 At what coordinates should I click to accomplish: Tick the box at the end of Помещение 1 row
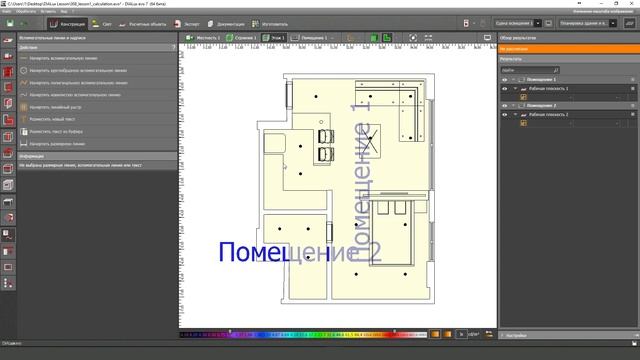pyautogui.click(x=633, y=80)
